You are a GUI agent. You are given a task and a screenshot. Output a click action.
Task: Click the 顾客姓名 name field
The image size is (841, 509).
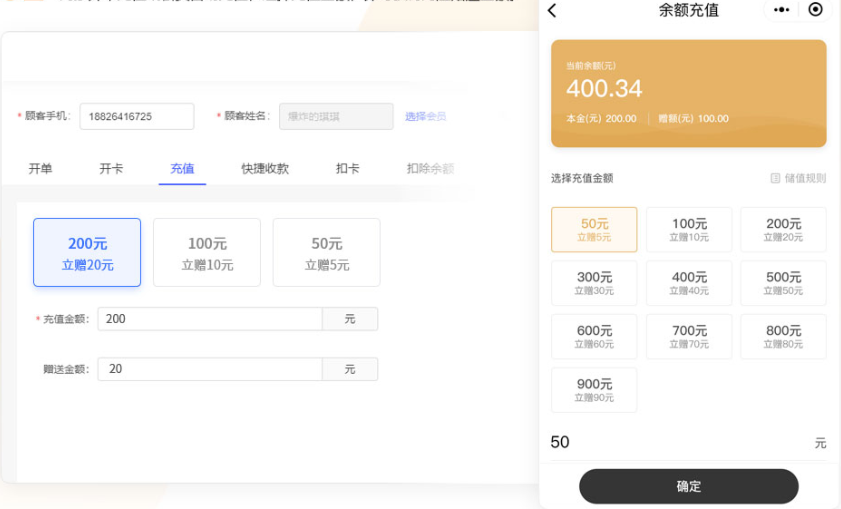click(x=336, y=116)
